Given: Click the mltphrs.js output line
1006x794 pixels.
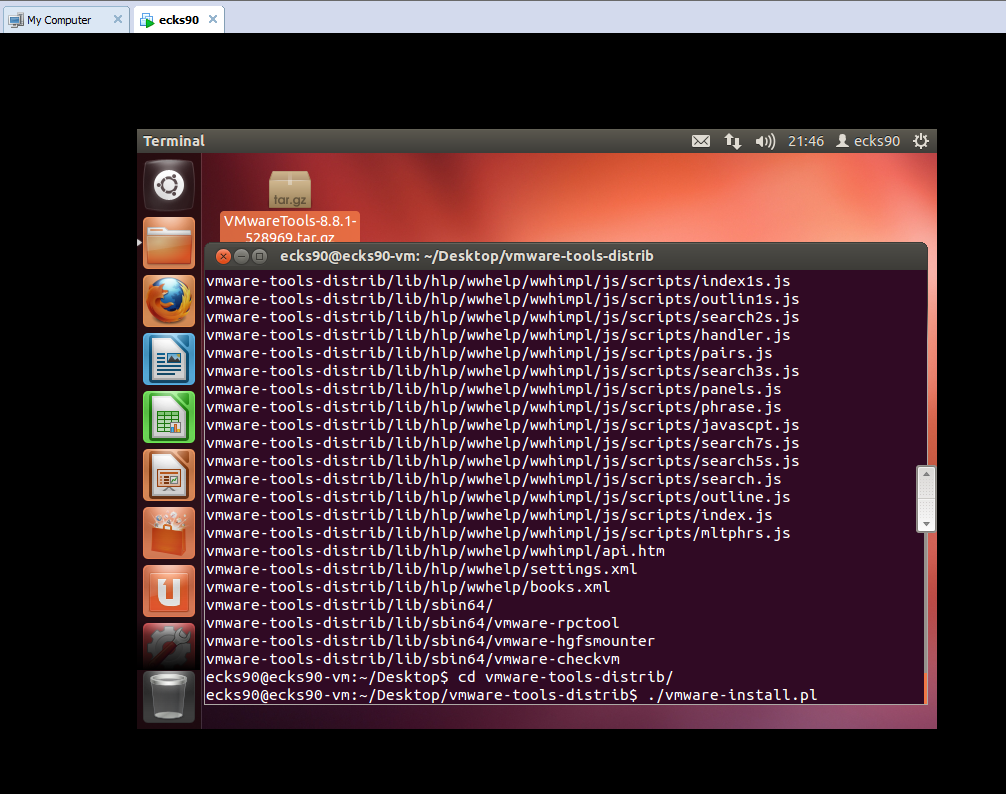Looking at the screenshot, I should pyautogui.click(x=498, y=534).
